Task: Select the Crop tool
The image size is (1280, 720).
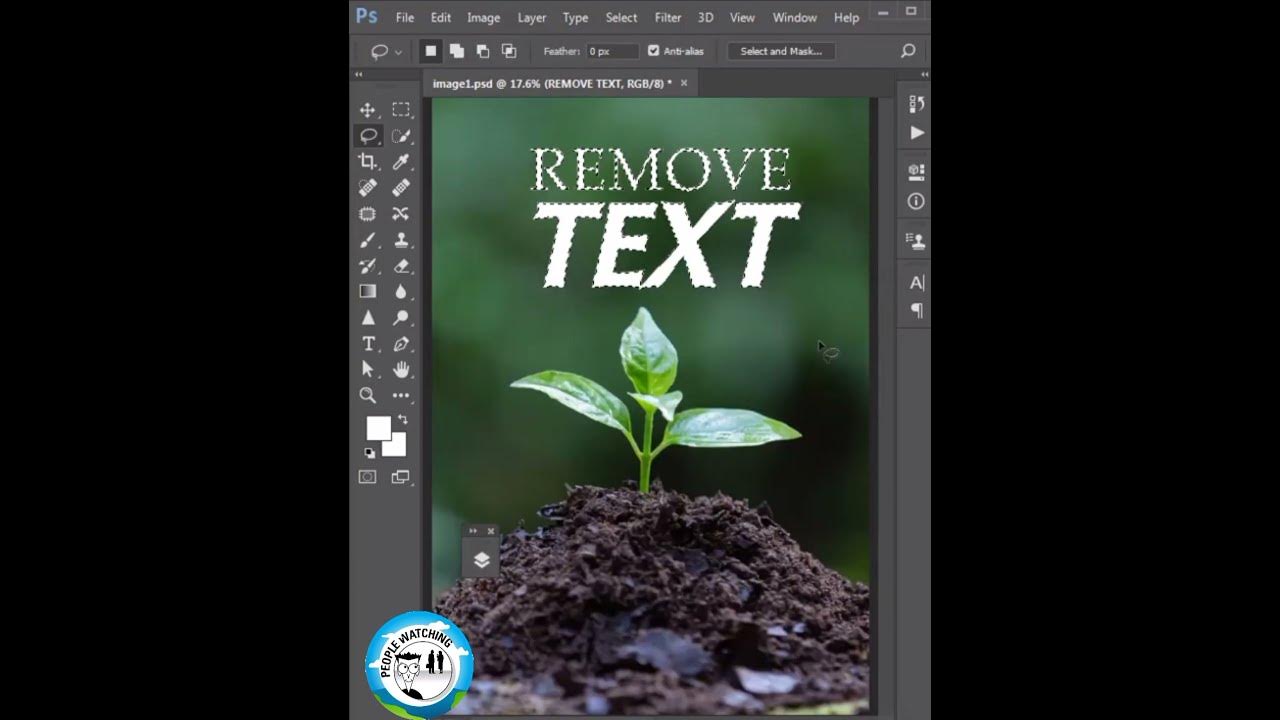Action: (x=367, y=161)
